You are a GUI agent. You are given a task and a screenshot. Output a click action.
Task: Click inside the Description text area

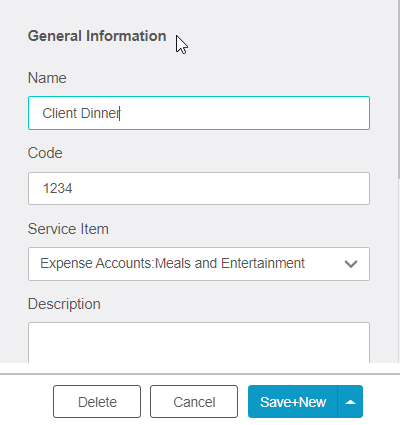tap(199, 342)
